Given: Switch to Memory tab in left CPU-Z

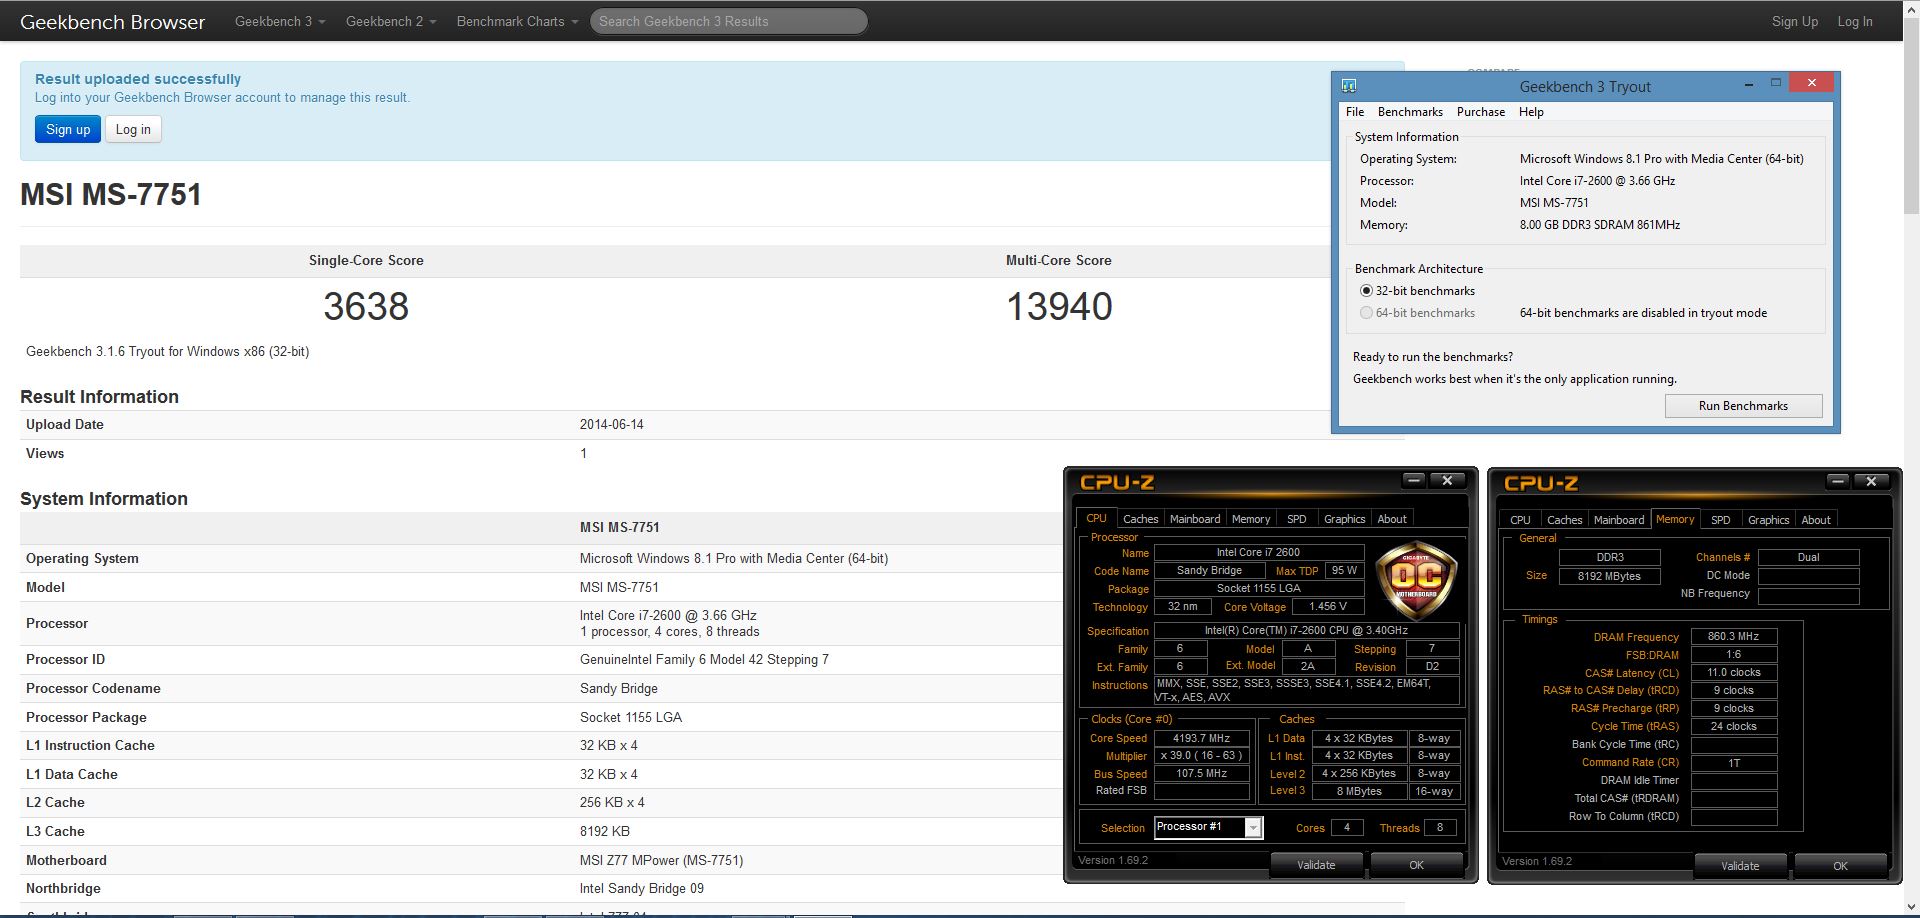Looking at the screenshot, I should pos(1251,519).
